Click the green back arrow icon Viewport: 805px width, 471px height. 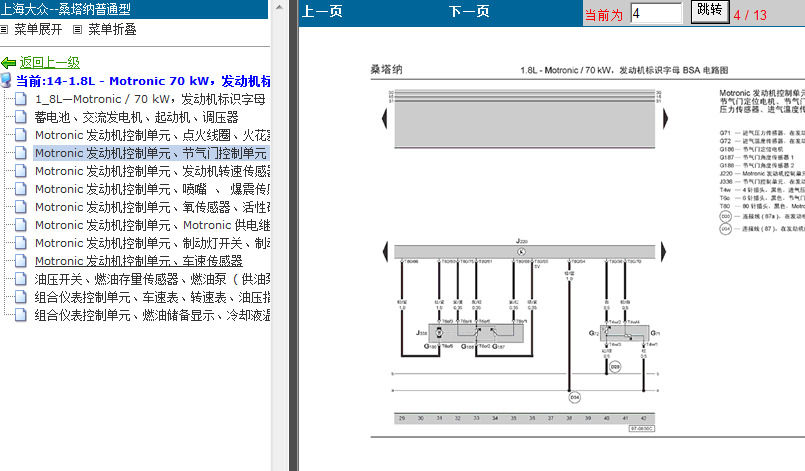8,63
